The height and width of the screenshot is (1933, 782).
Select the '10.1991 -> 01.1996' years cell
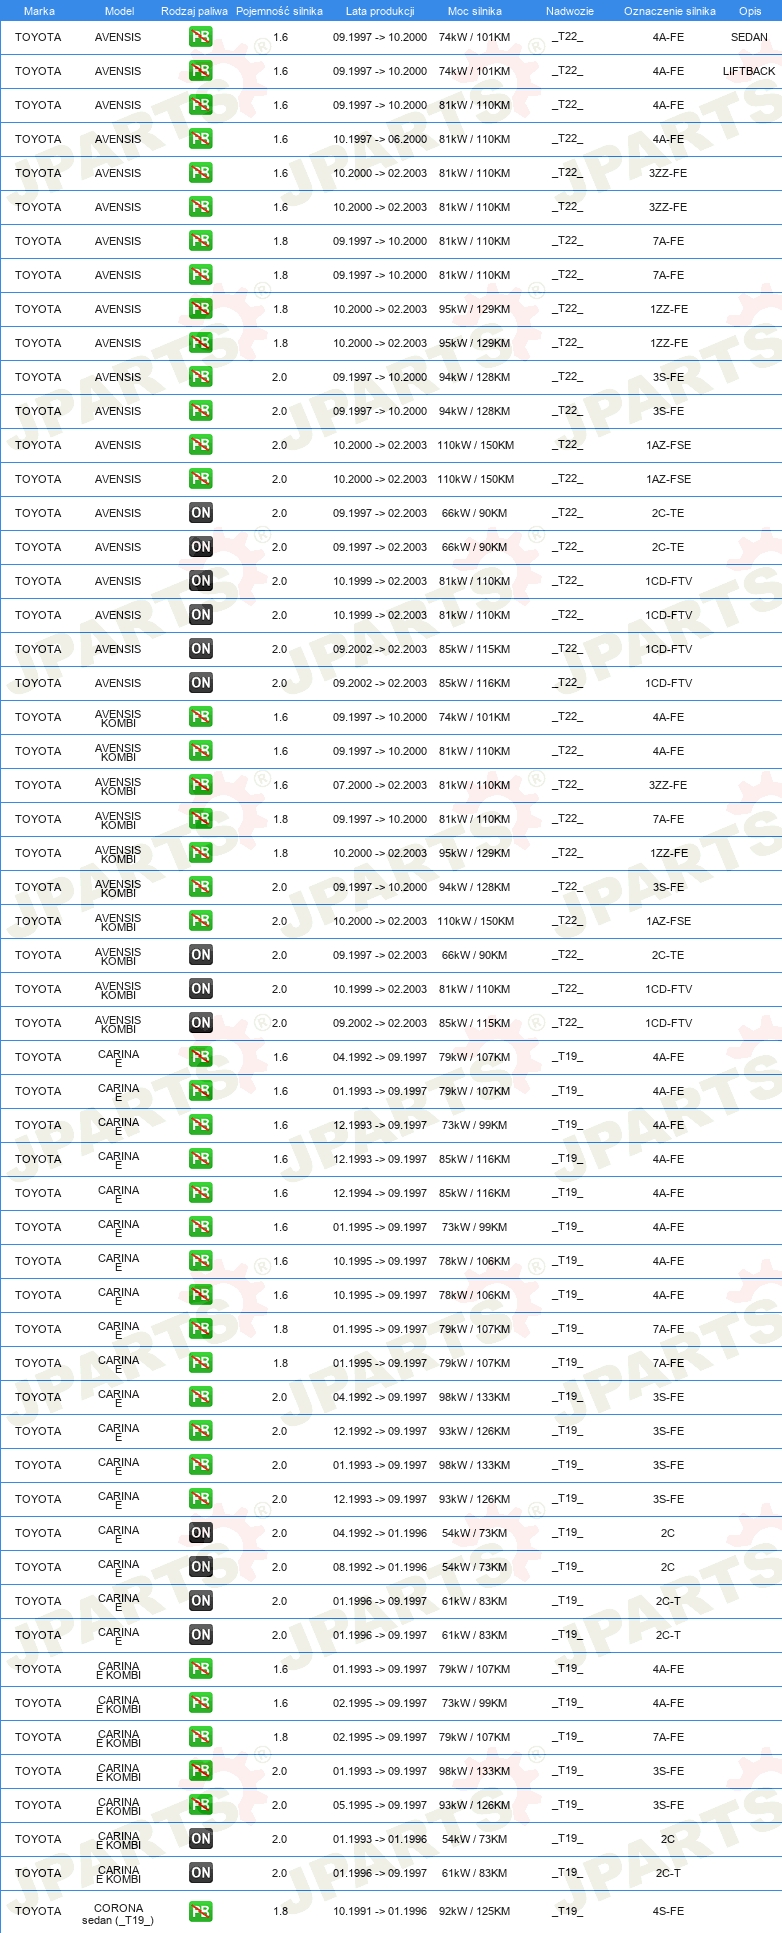pyautogui.click(x=380, y=1911)
